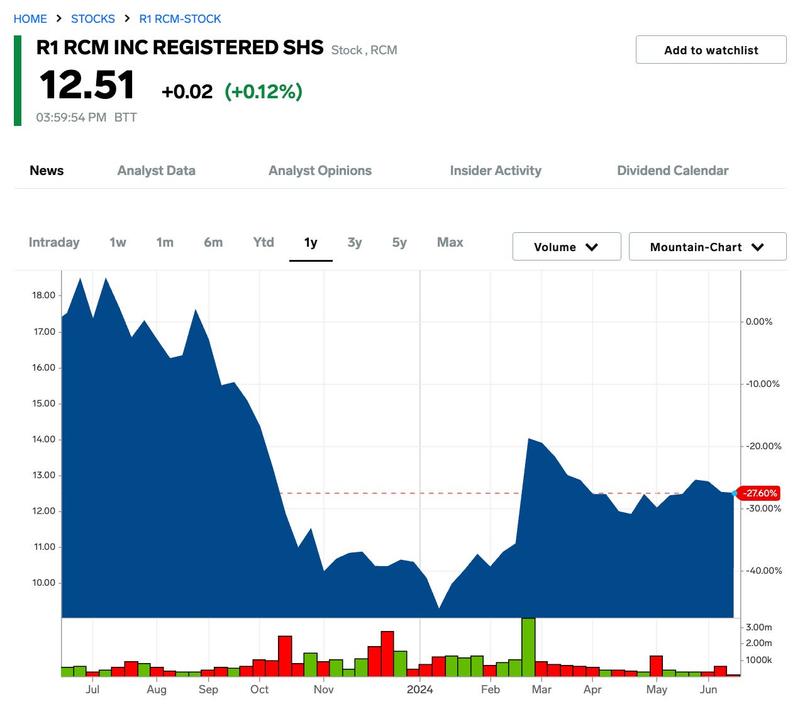Click the Add to watchlist button
Image resolution: width=800 pixels, height=706 pixels.
click(711, 50)
